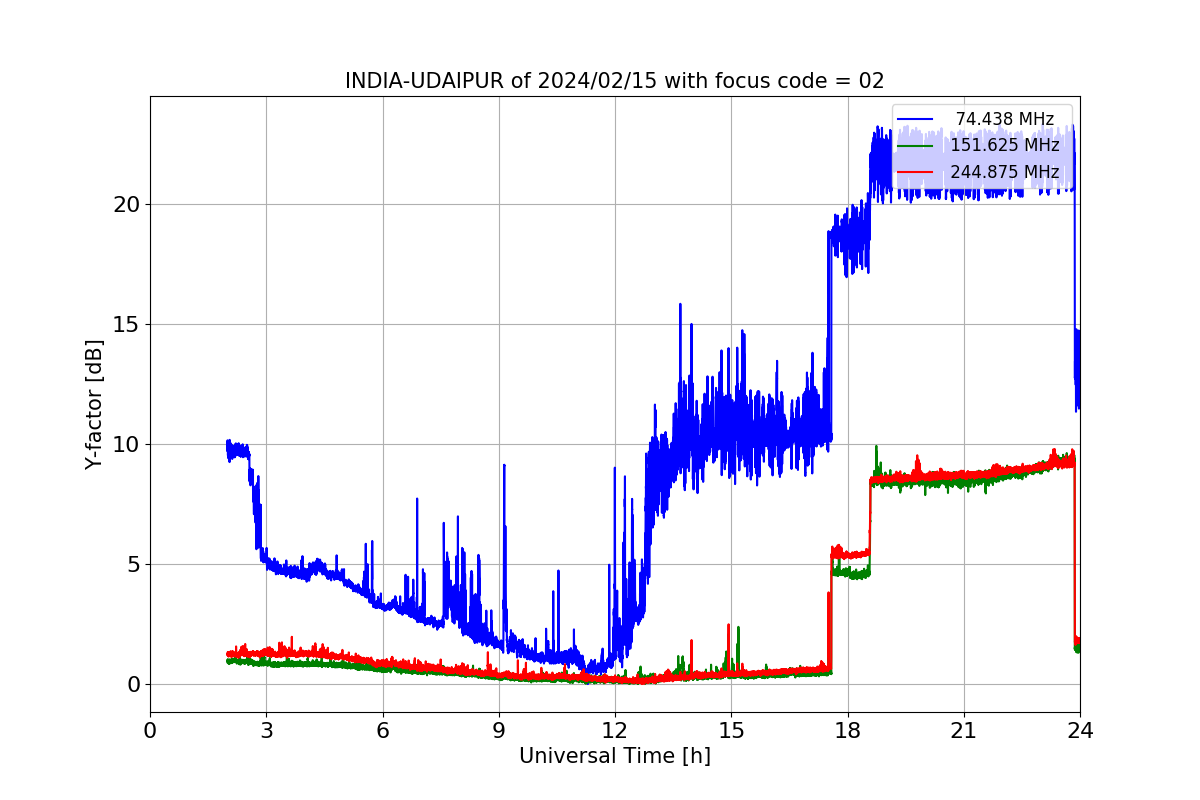The width and height of the screenshot is (1200, 800).
Task: Click the red line sample in the legend
Action: click(915, 172)
